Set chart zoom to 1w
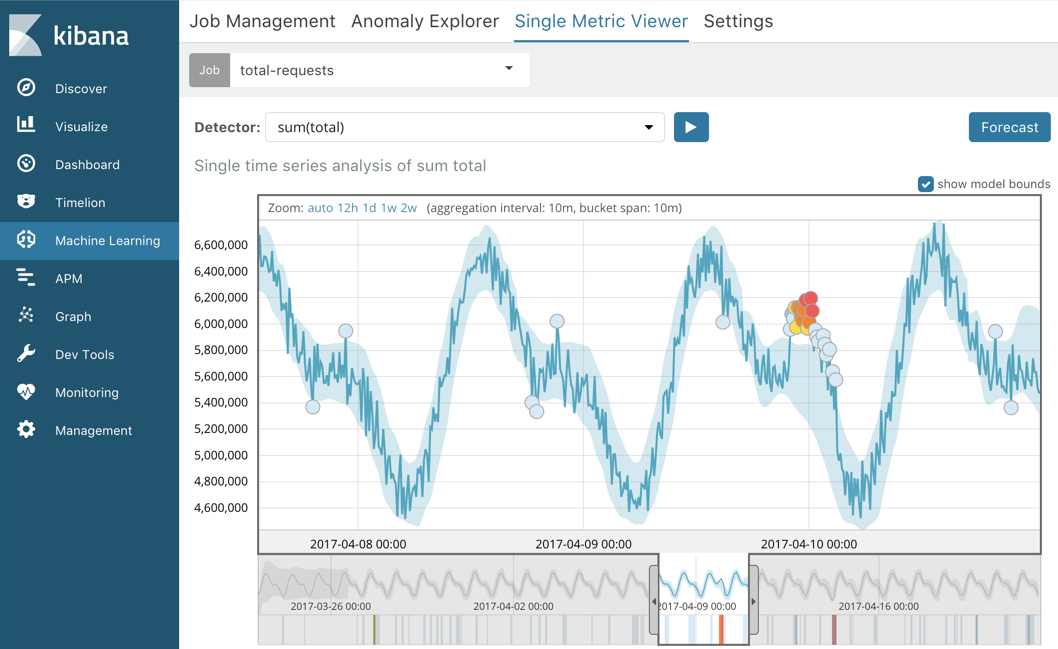This screenshot has width=1058, height=649. click(x=388, y=208)
